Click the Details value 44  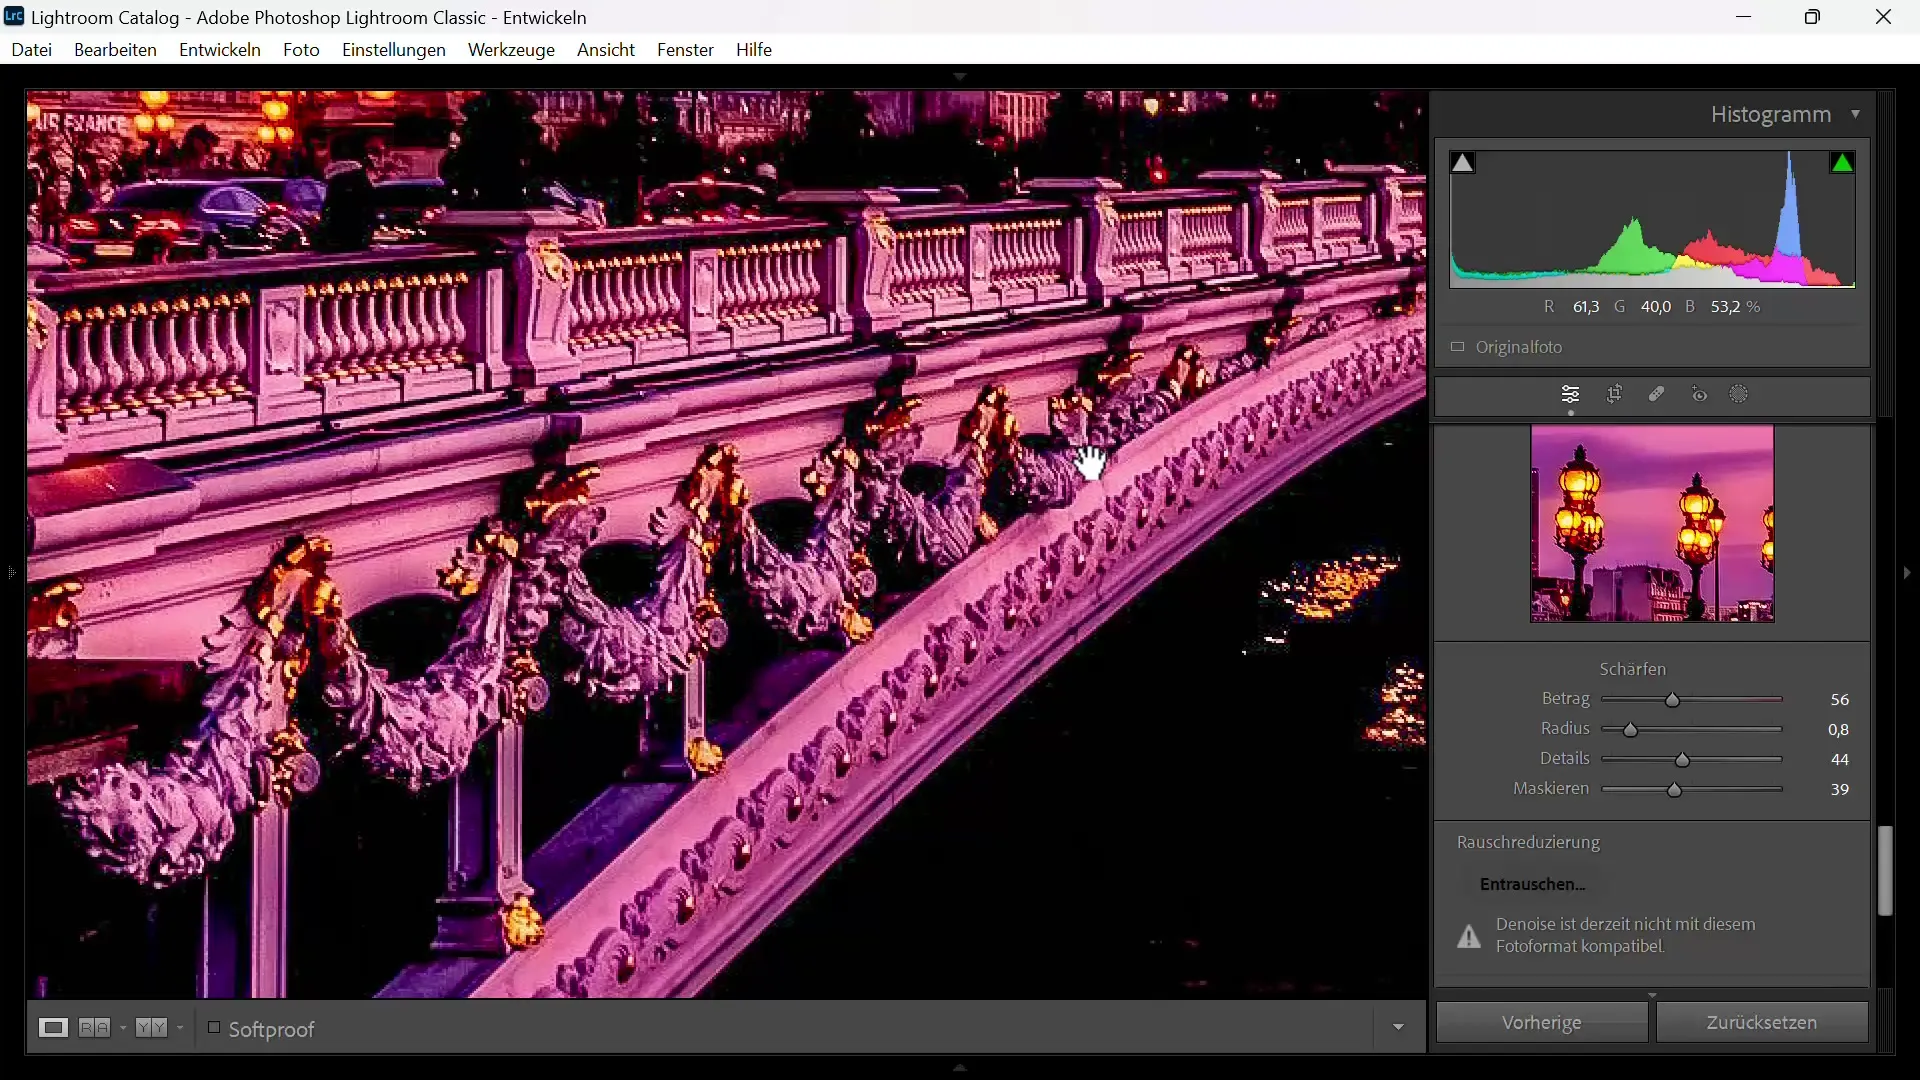pyautogui.click(x=1840, y=761)
